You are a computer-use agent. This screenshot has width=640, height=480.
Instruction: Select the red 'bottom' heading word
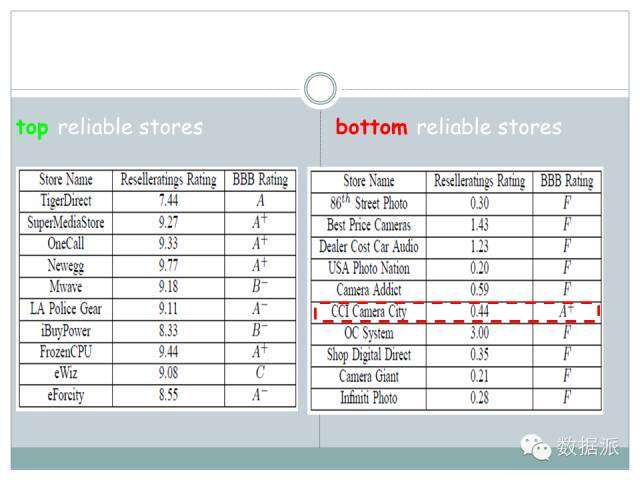tap(371, 128)
